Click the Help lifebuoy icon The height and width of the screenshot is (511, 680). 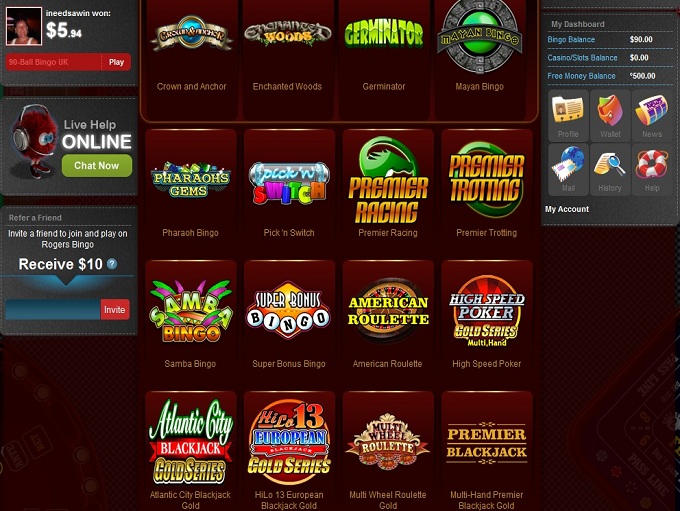(x=652, y=169)
